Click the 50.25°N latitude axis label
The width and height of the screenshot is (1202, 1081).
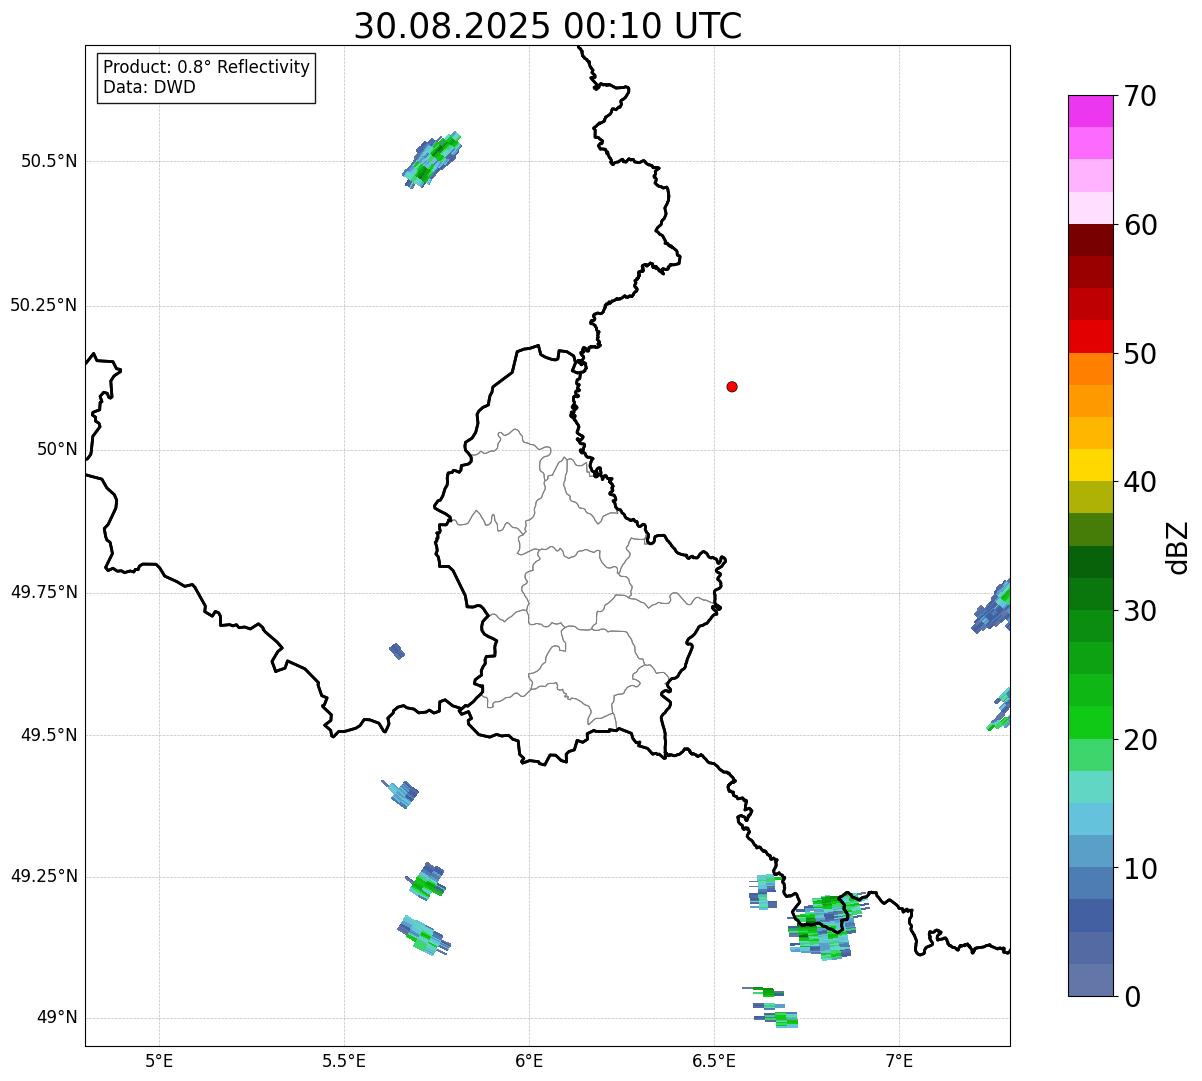[43, 305]
